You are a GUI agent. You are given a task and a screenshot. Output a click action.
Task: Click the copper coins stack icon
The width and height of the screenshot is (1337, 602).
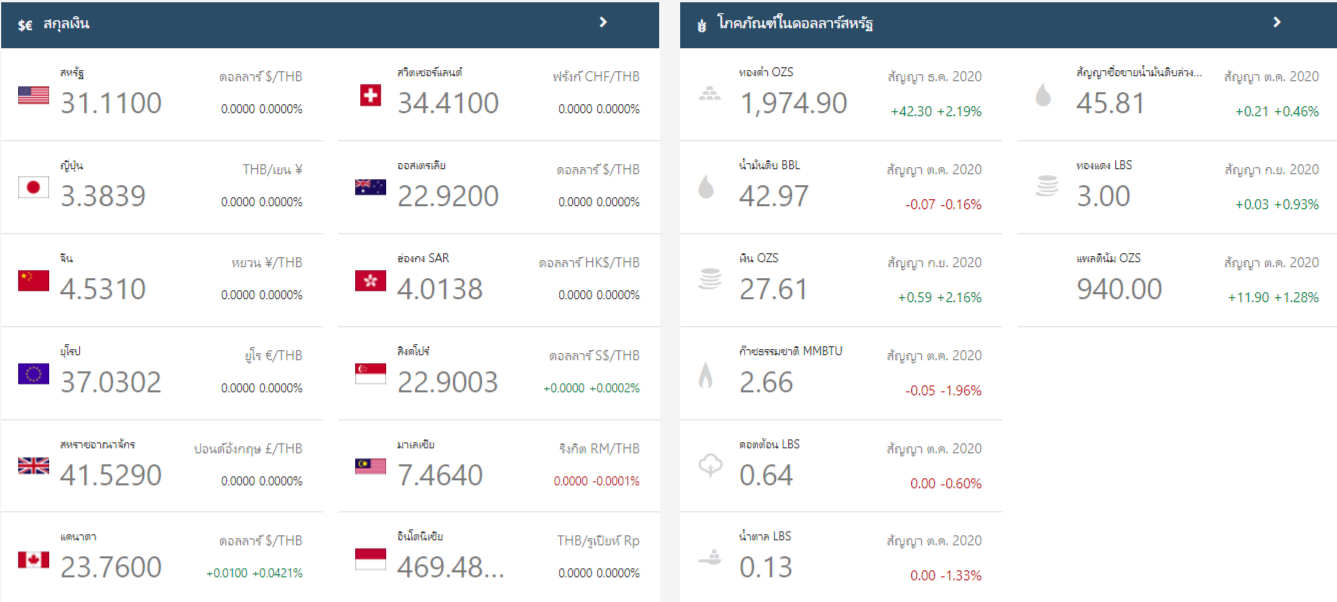(1046, 187)
